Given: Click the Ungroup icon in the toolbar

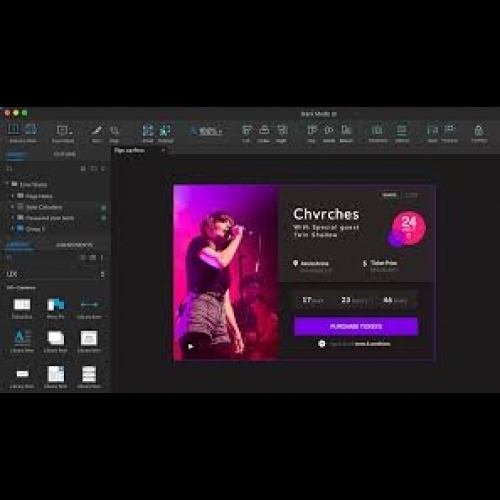Looking at the screenshot, I should (165, 130).
